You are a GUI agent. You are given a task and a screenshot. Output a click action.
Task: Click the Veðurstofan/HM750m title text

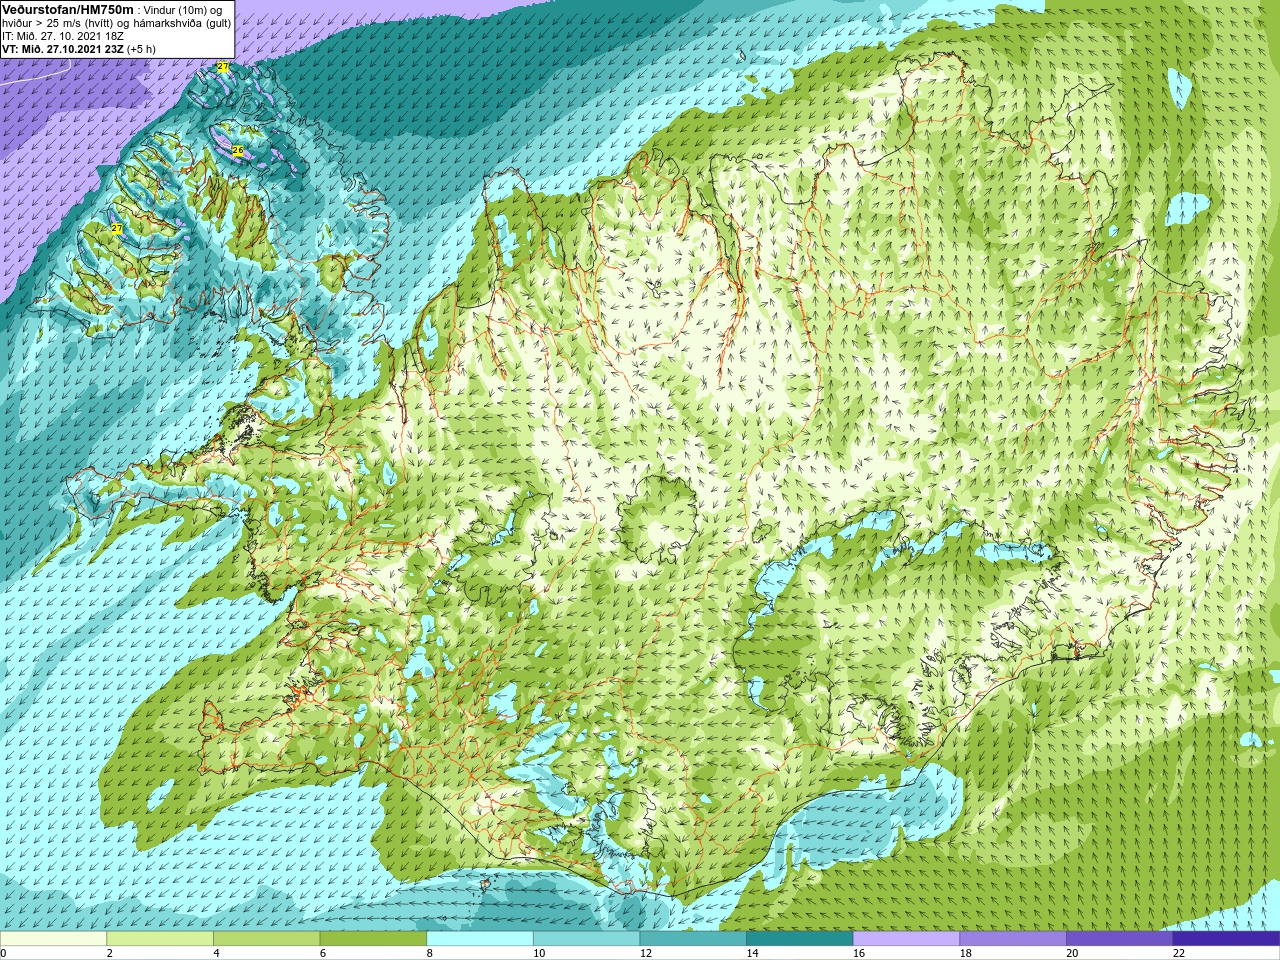[x=68, y=9]
